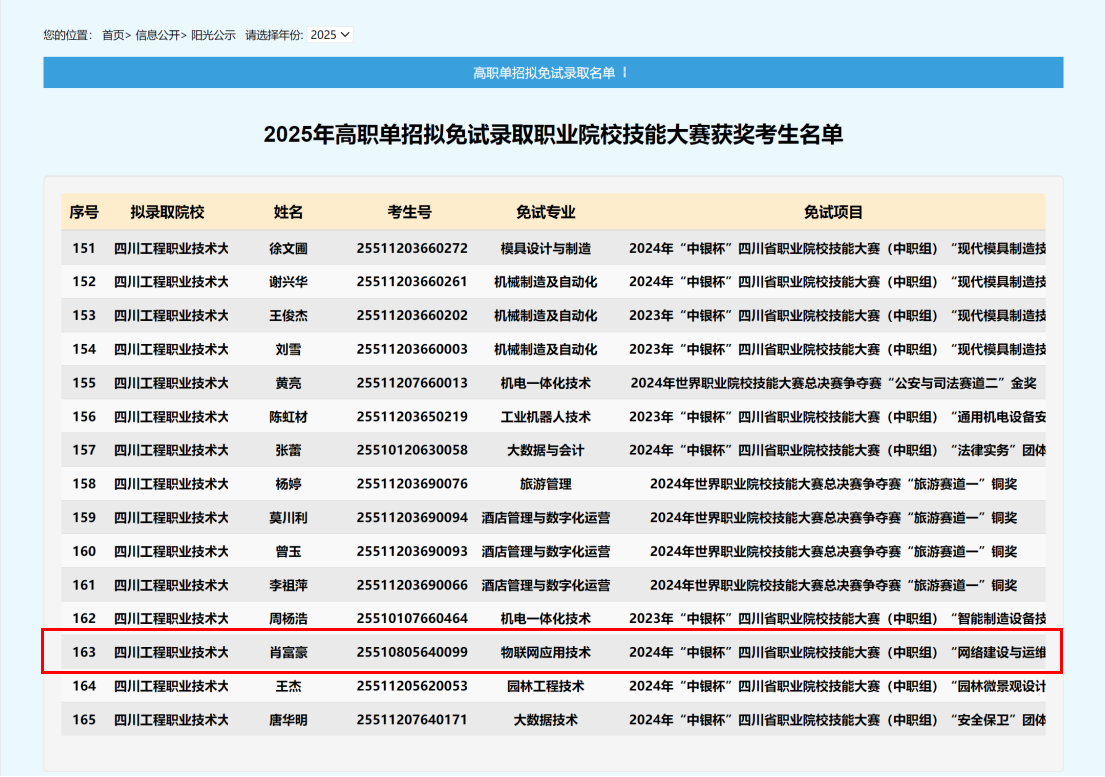Viewport: 1105px width, 777px height.
Task: Click the name 徐文圃 in row 151
Action: (x=288, y=248)
